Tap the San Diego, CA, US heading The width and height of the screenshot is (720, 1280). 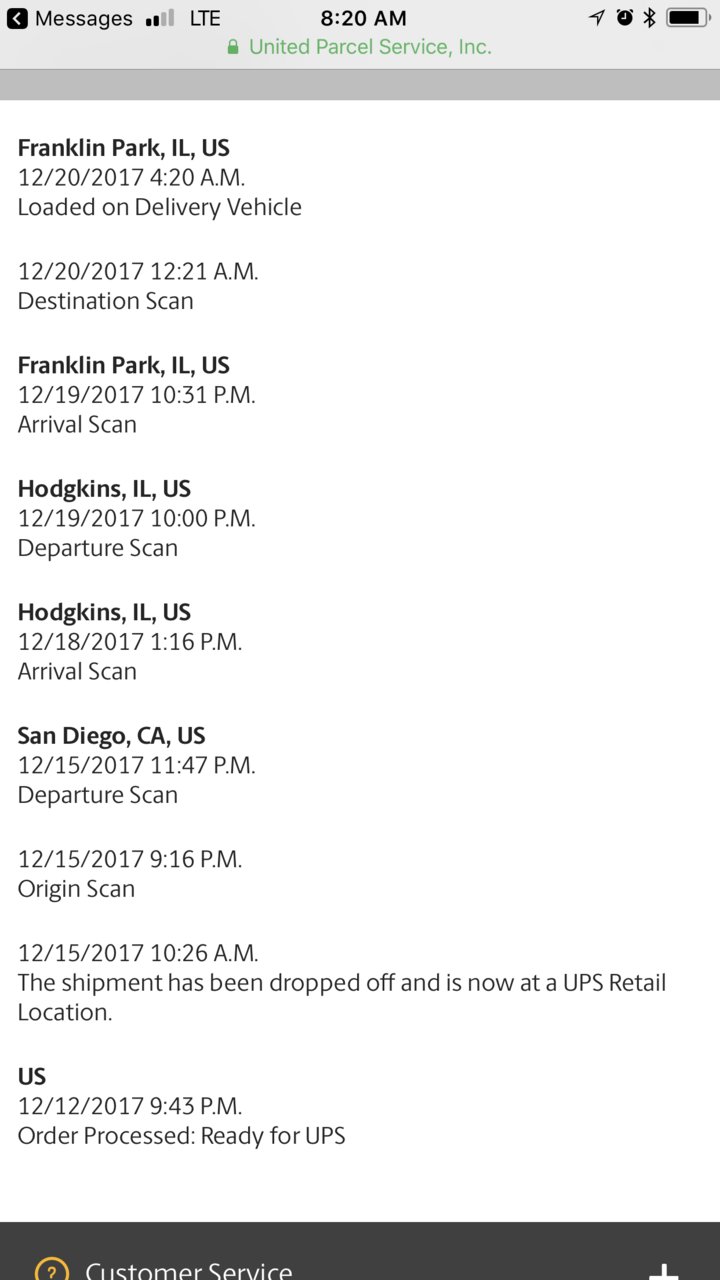point(111,736)
